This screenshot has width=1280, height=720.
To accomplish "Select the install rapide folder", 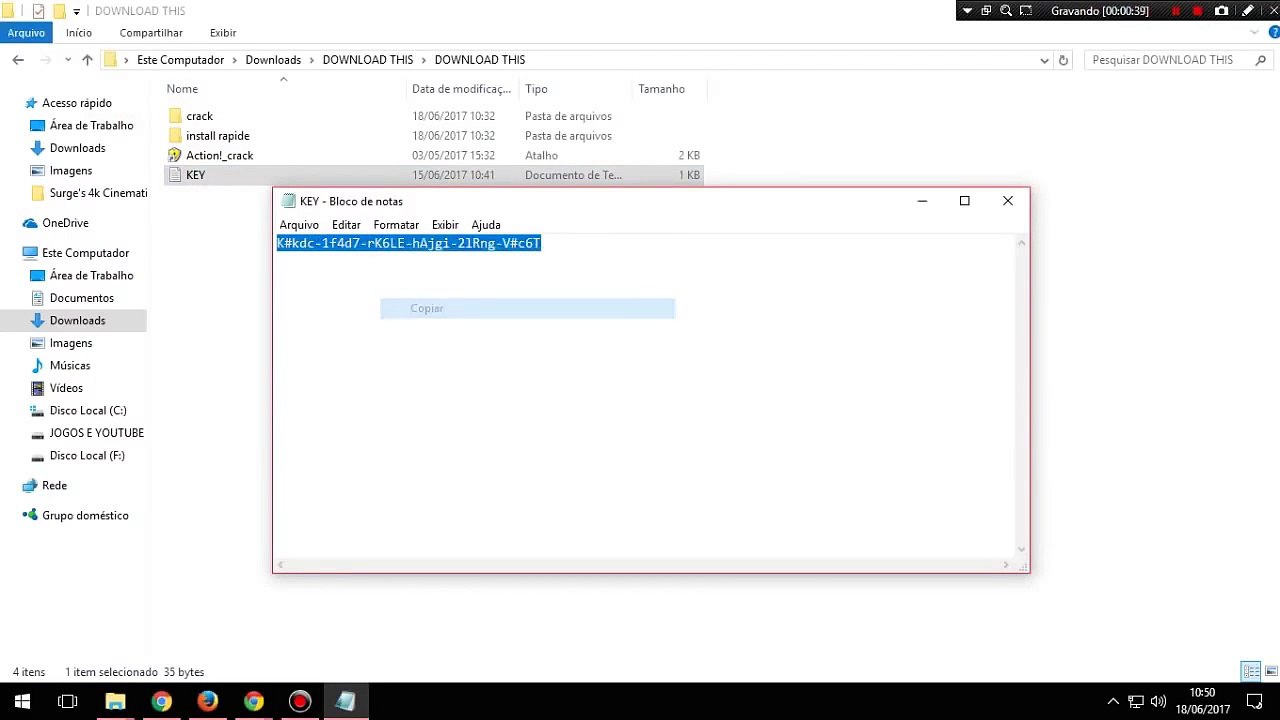I will click(217, 136).
